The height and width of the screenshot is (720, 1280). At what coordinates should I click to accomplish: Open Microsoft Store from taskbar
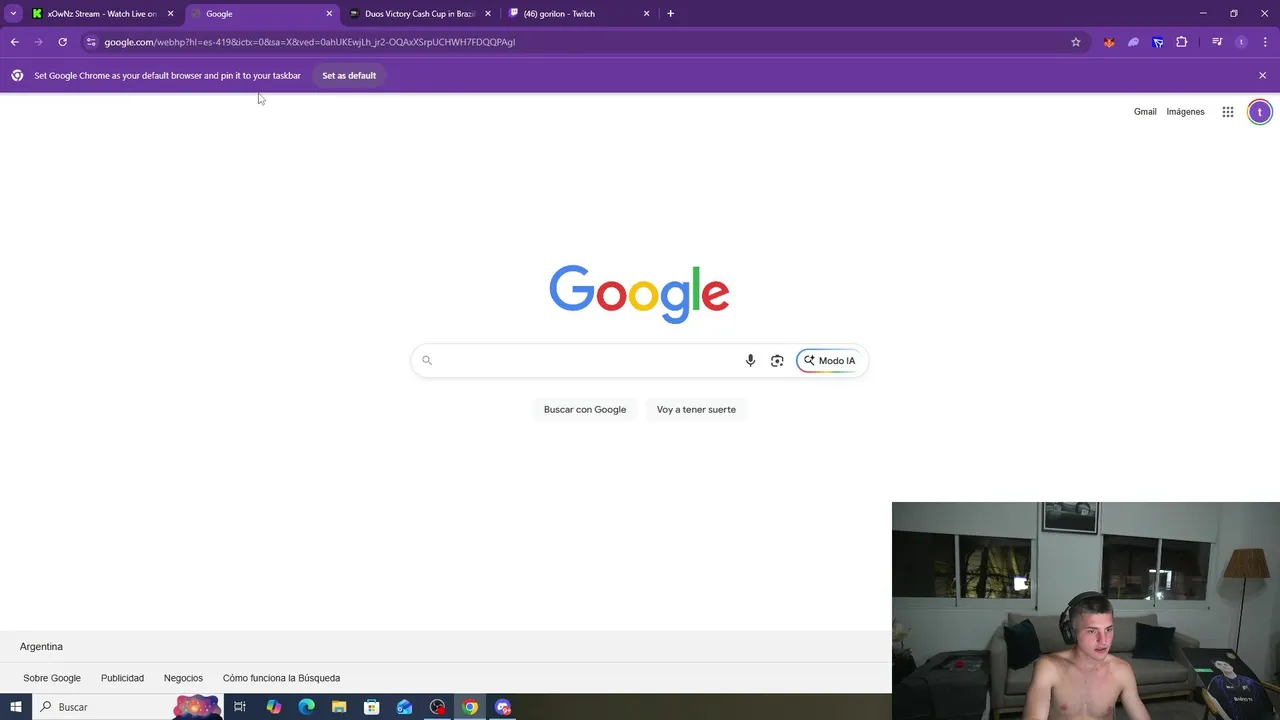click(371, 707)
